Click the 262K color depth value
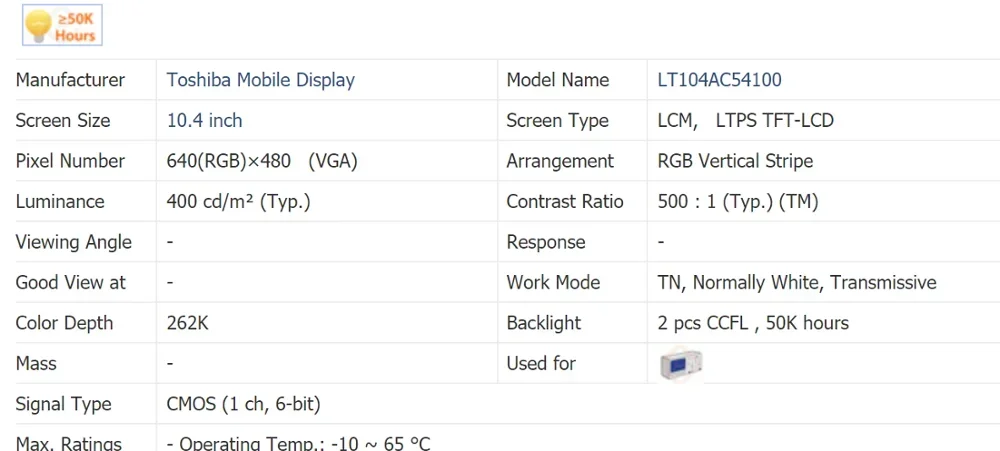 188,323
